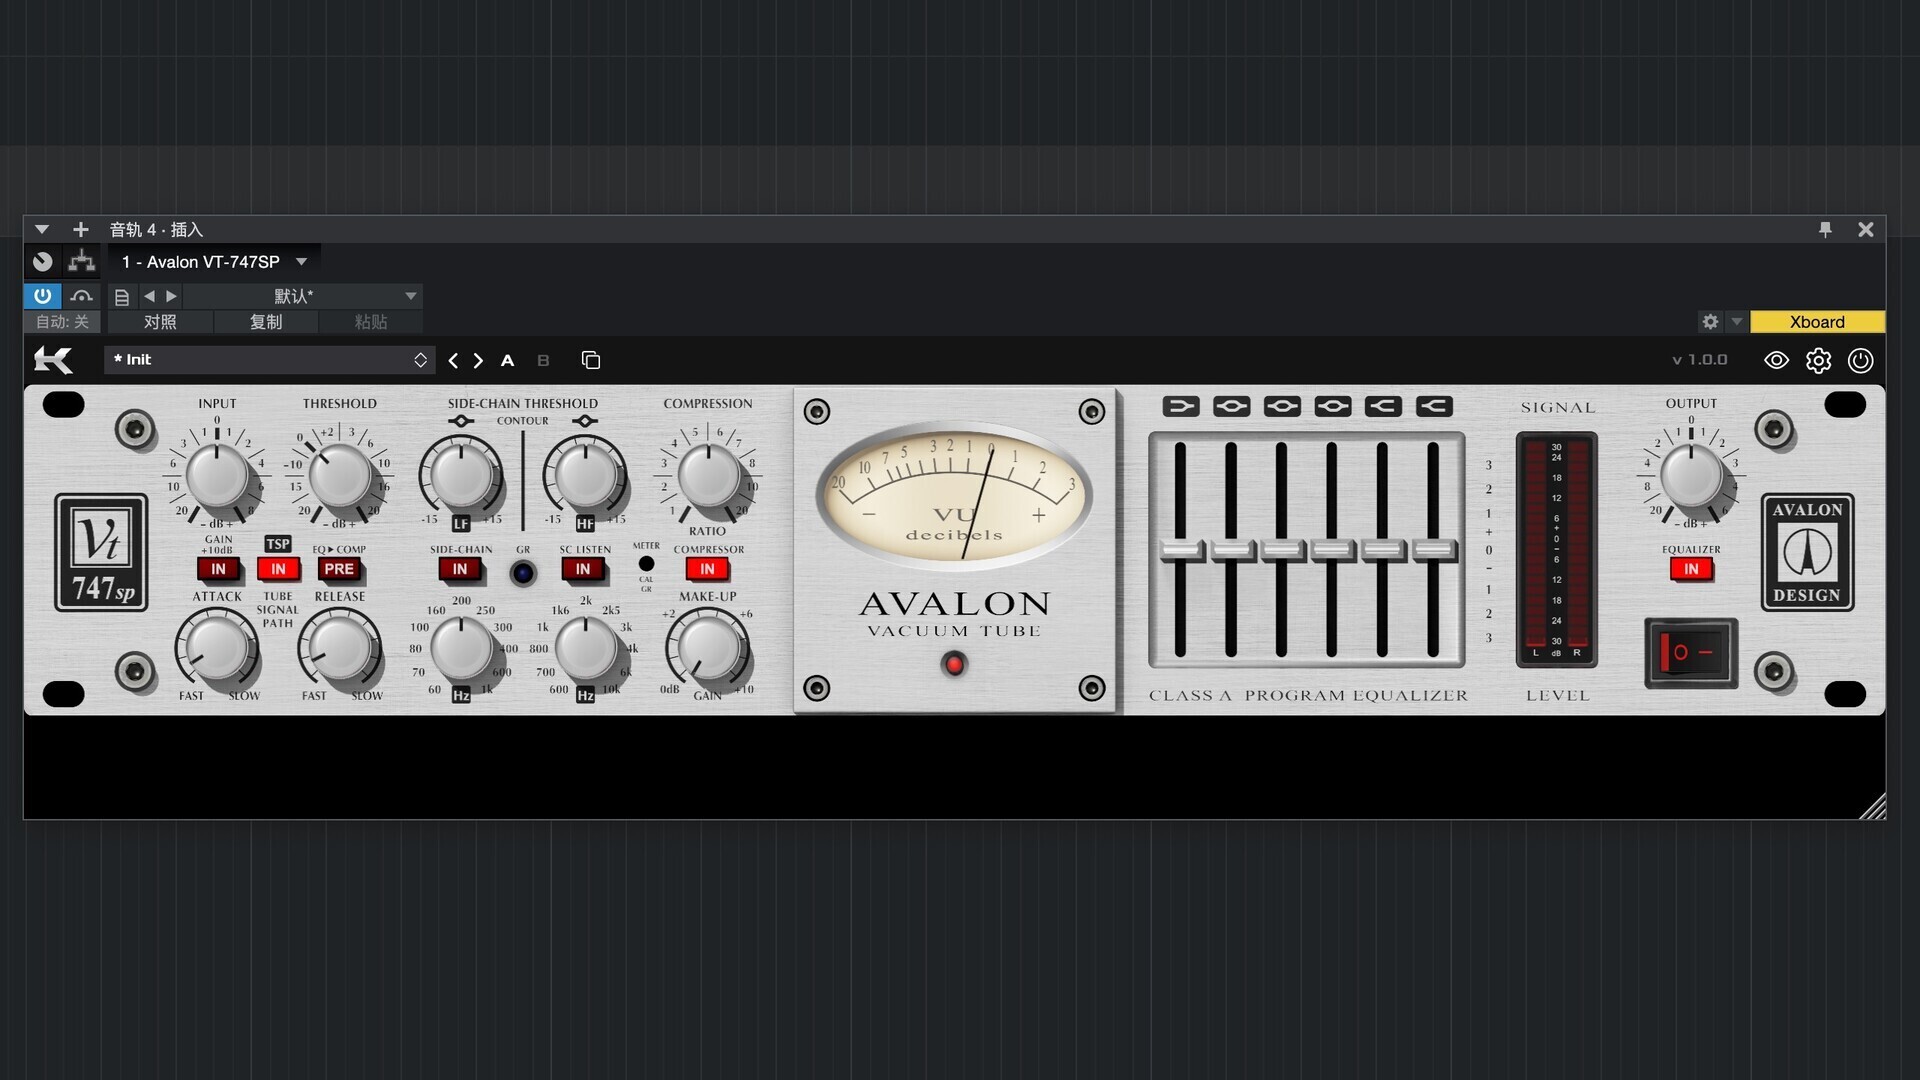Click the HF frequency Hz knob
Image resolution: width=1920 pixels, height=1080 pixels.
click(585, 649)
